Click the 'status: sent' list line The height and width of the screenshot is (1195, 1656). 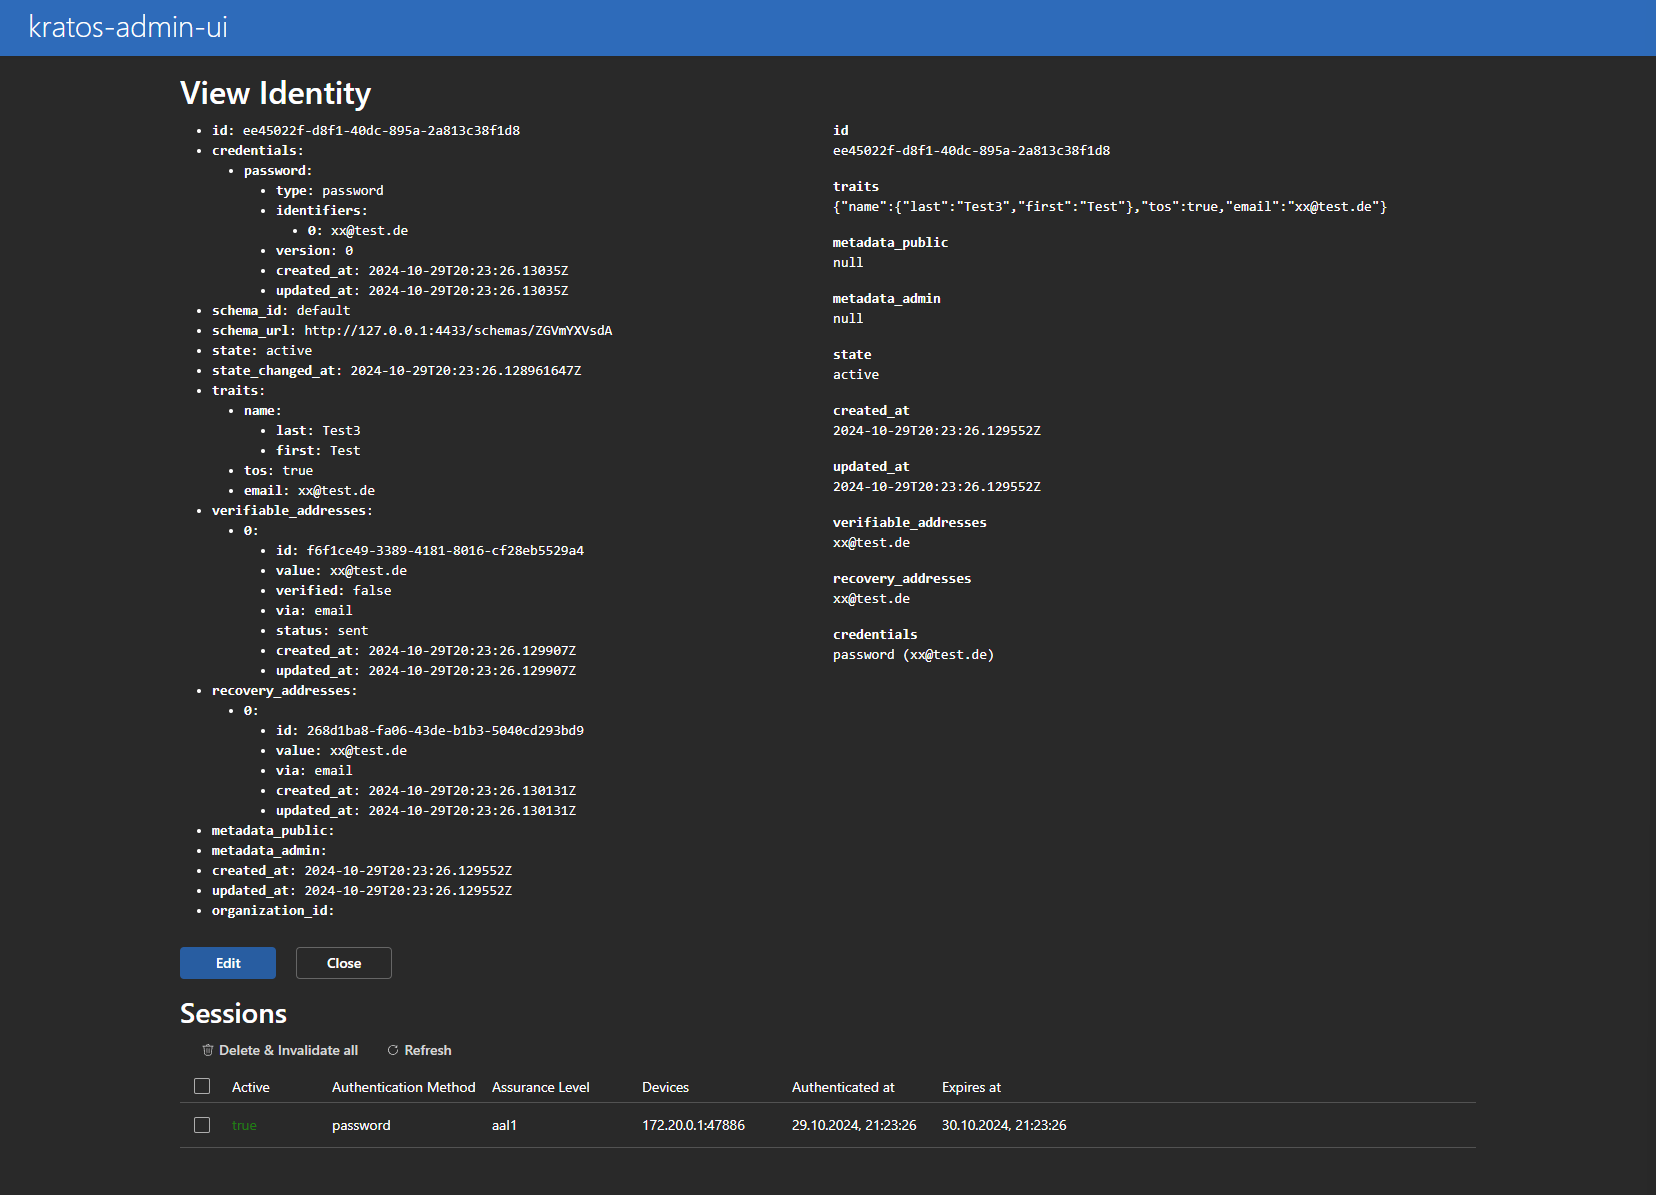click(x=322, y=631)
